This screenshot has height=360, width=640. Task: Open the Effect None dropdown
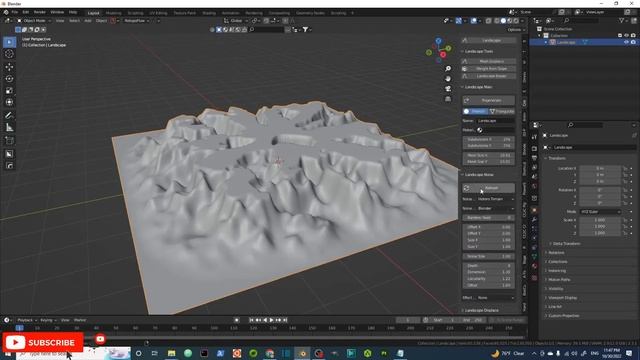496,298
